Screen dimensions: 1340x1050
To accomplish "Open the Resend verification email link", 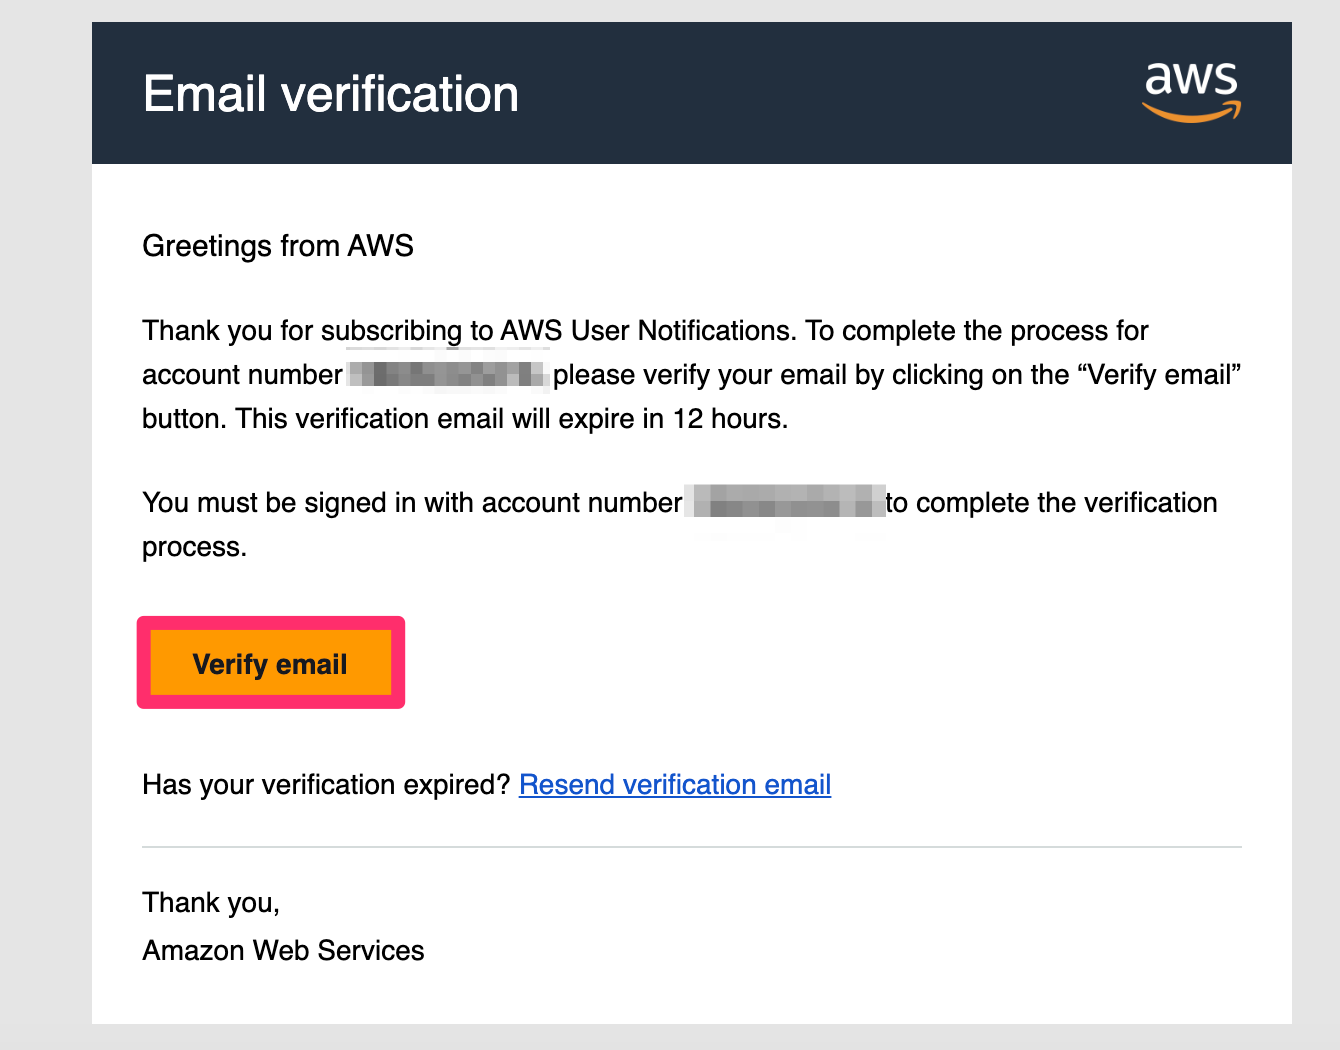I will tap(675, 784).
